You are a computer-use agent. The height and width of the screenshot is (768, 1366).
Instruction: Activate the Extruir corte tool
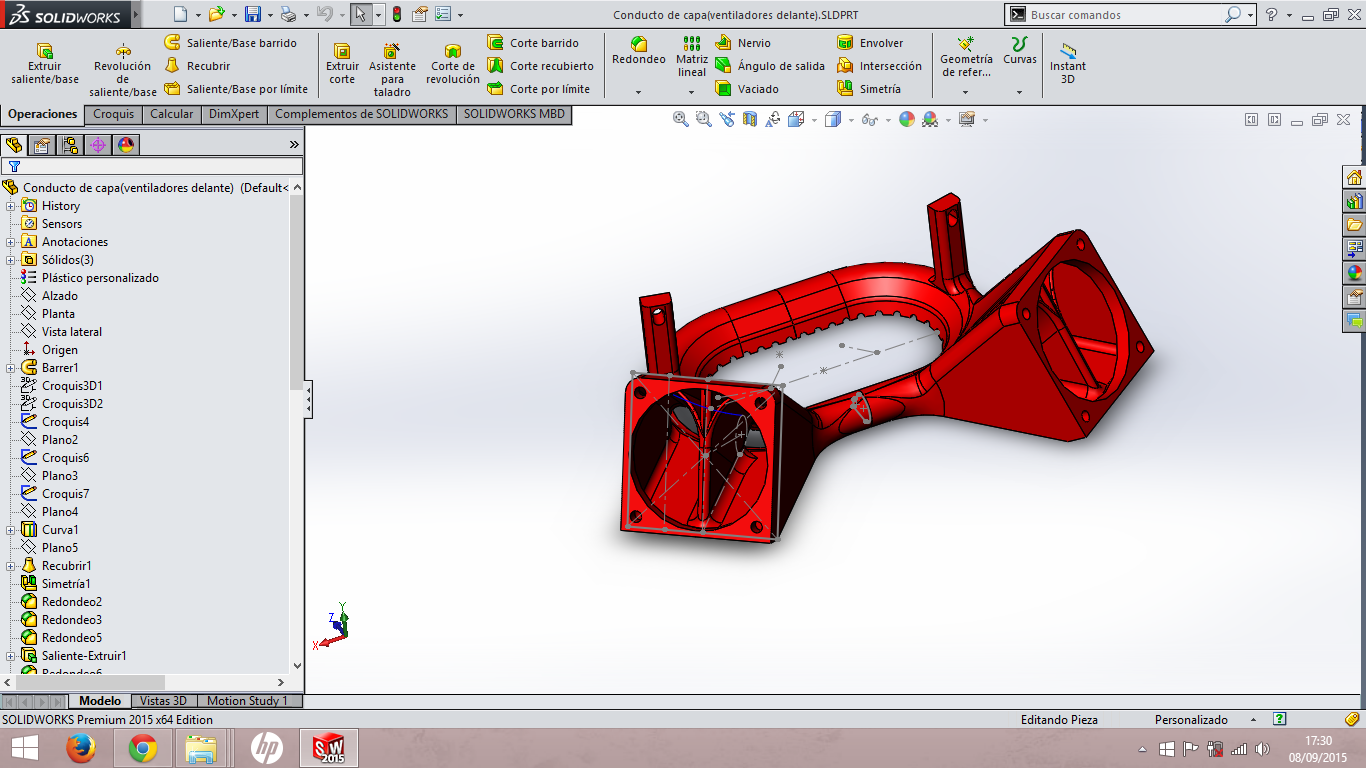(x=342, y=65)
